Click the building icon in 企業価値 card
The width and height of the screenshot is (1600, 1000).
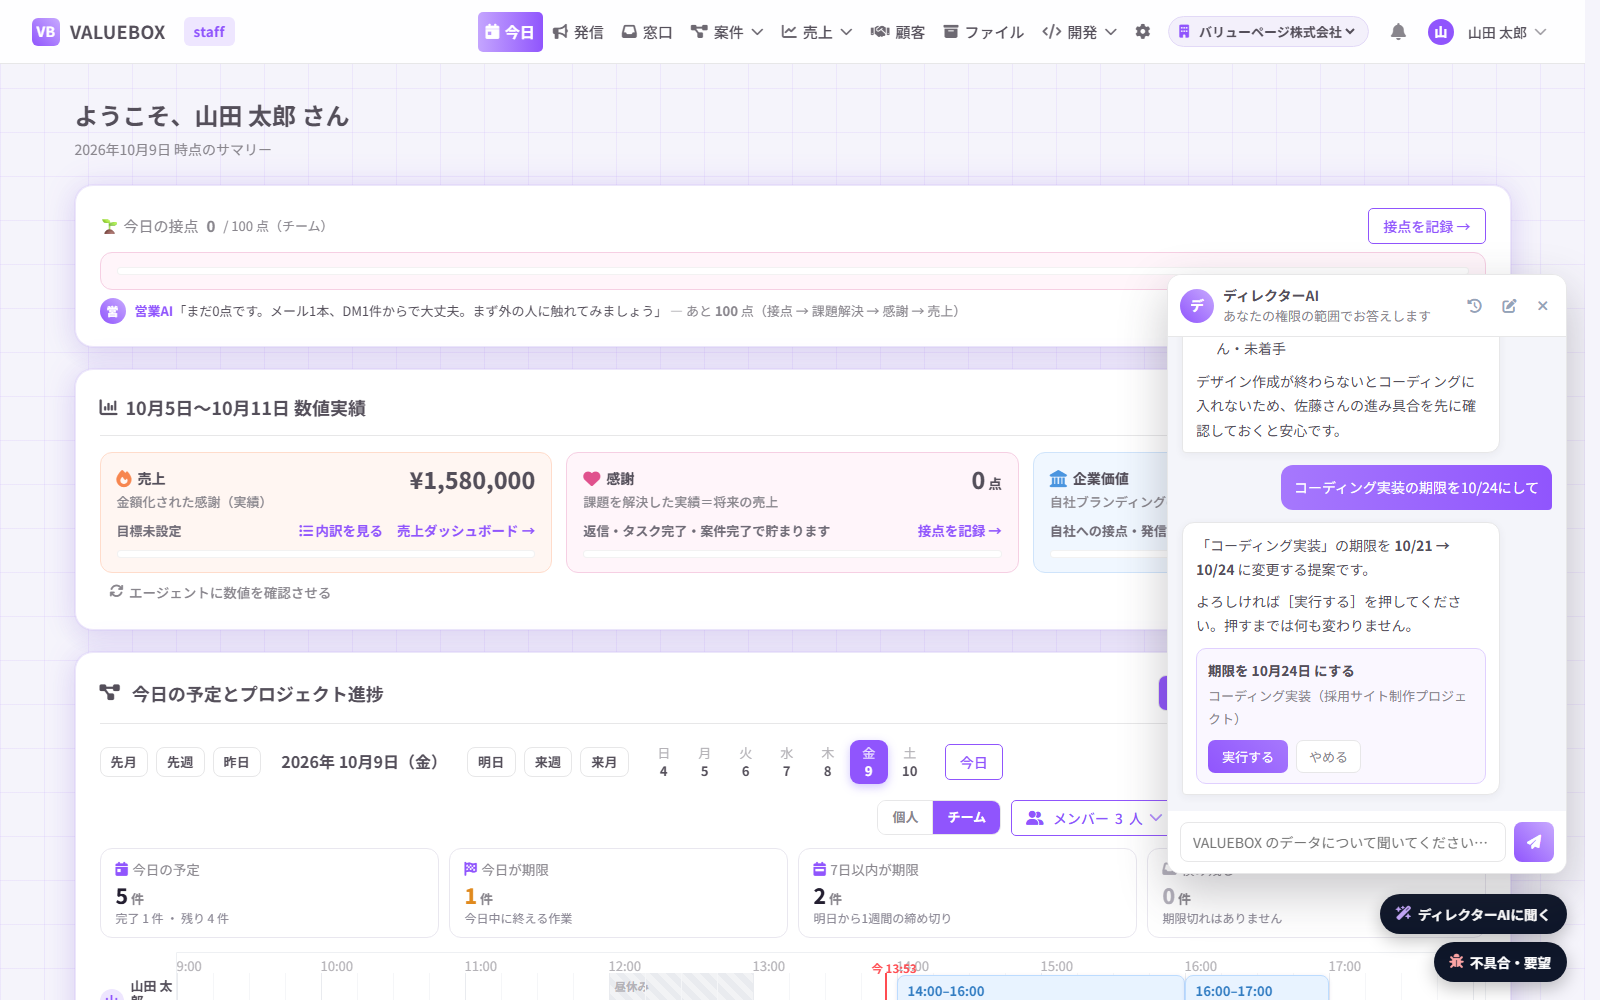pos(1058,479)
